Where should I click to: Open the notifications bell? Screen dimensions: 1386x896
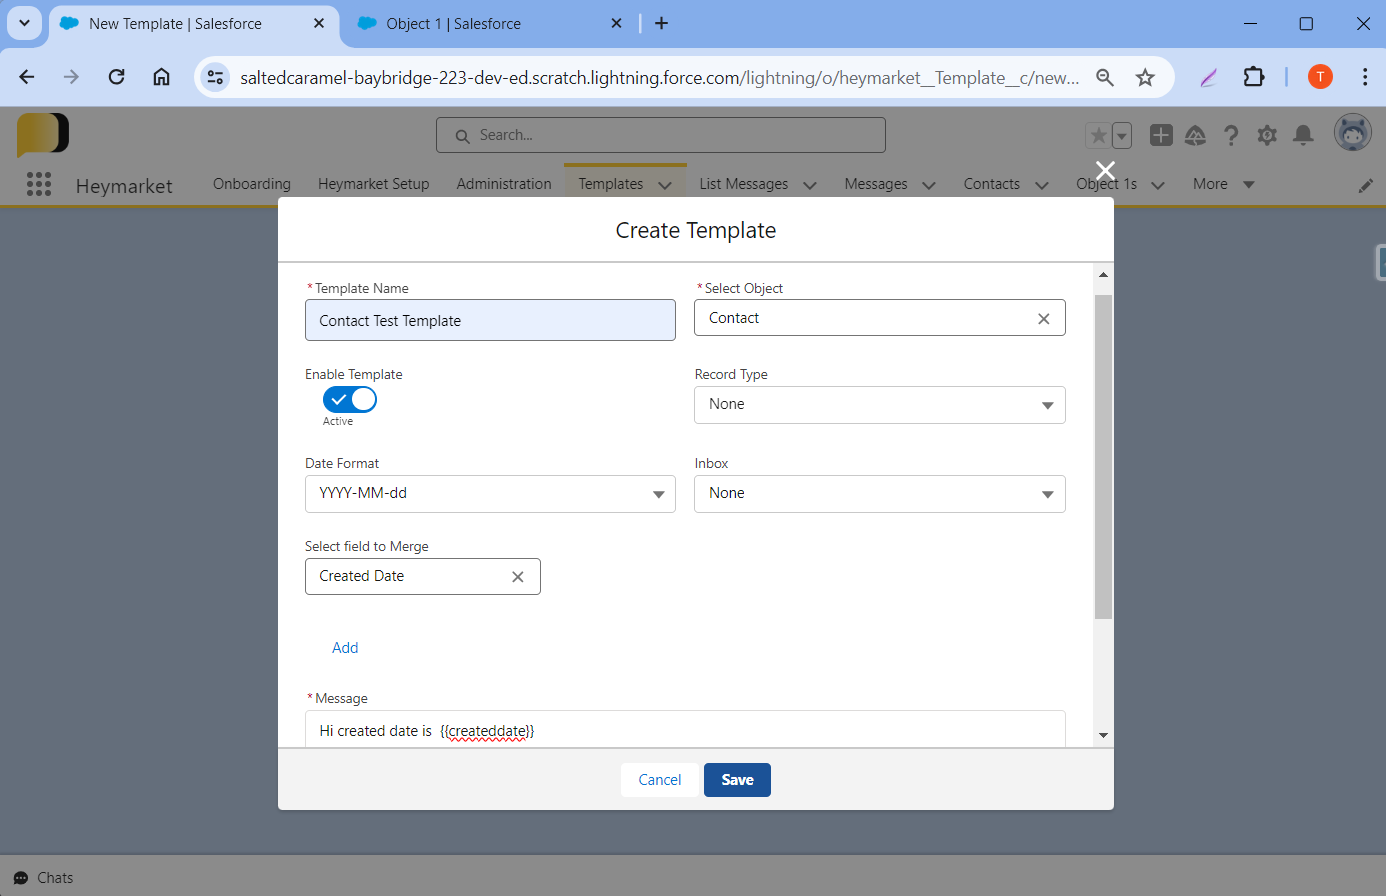(x=1303, y=135)
